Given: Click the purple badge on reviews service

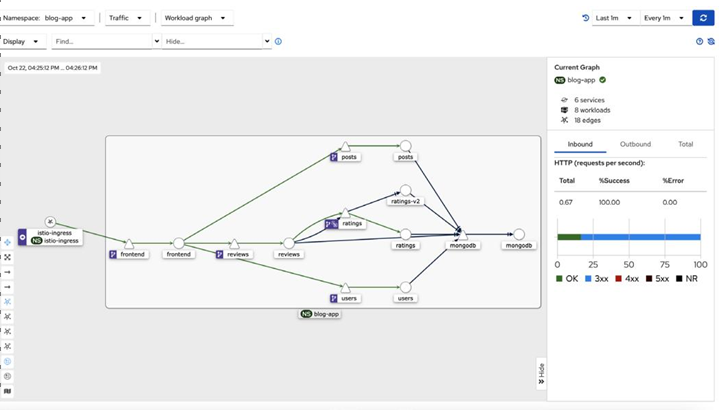Looking at the screenshot, I should click(x=219, y=254).
